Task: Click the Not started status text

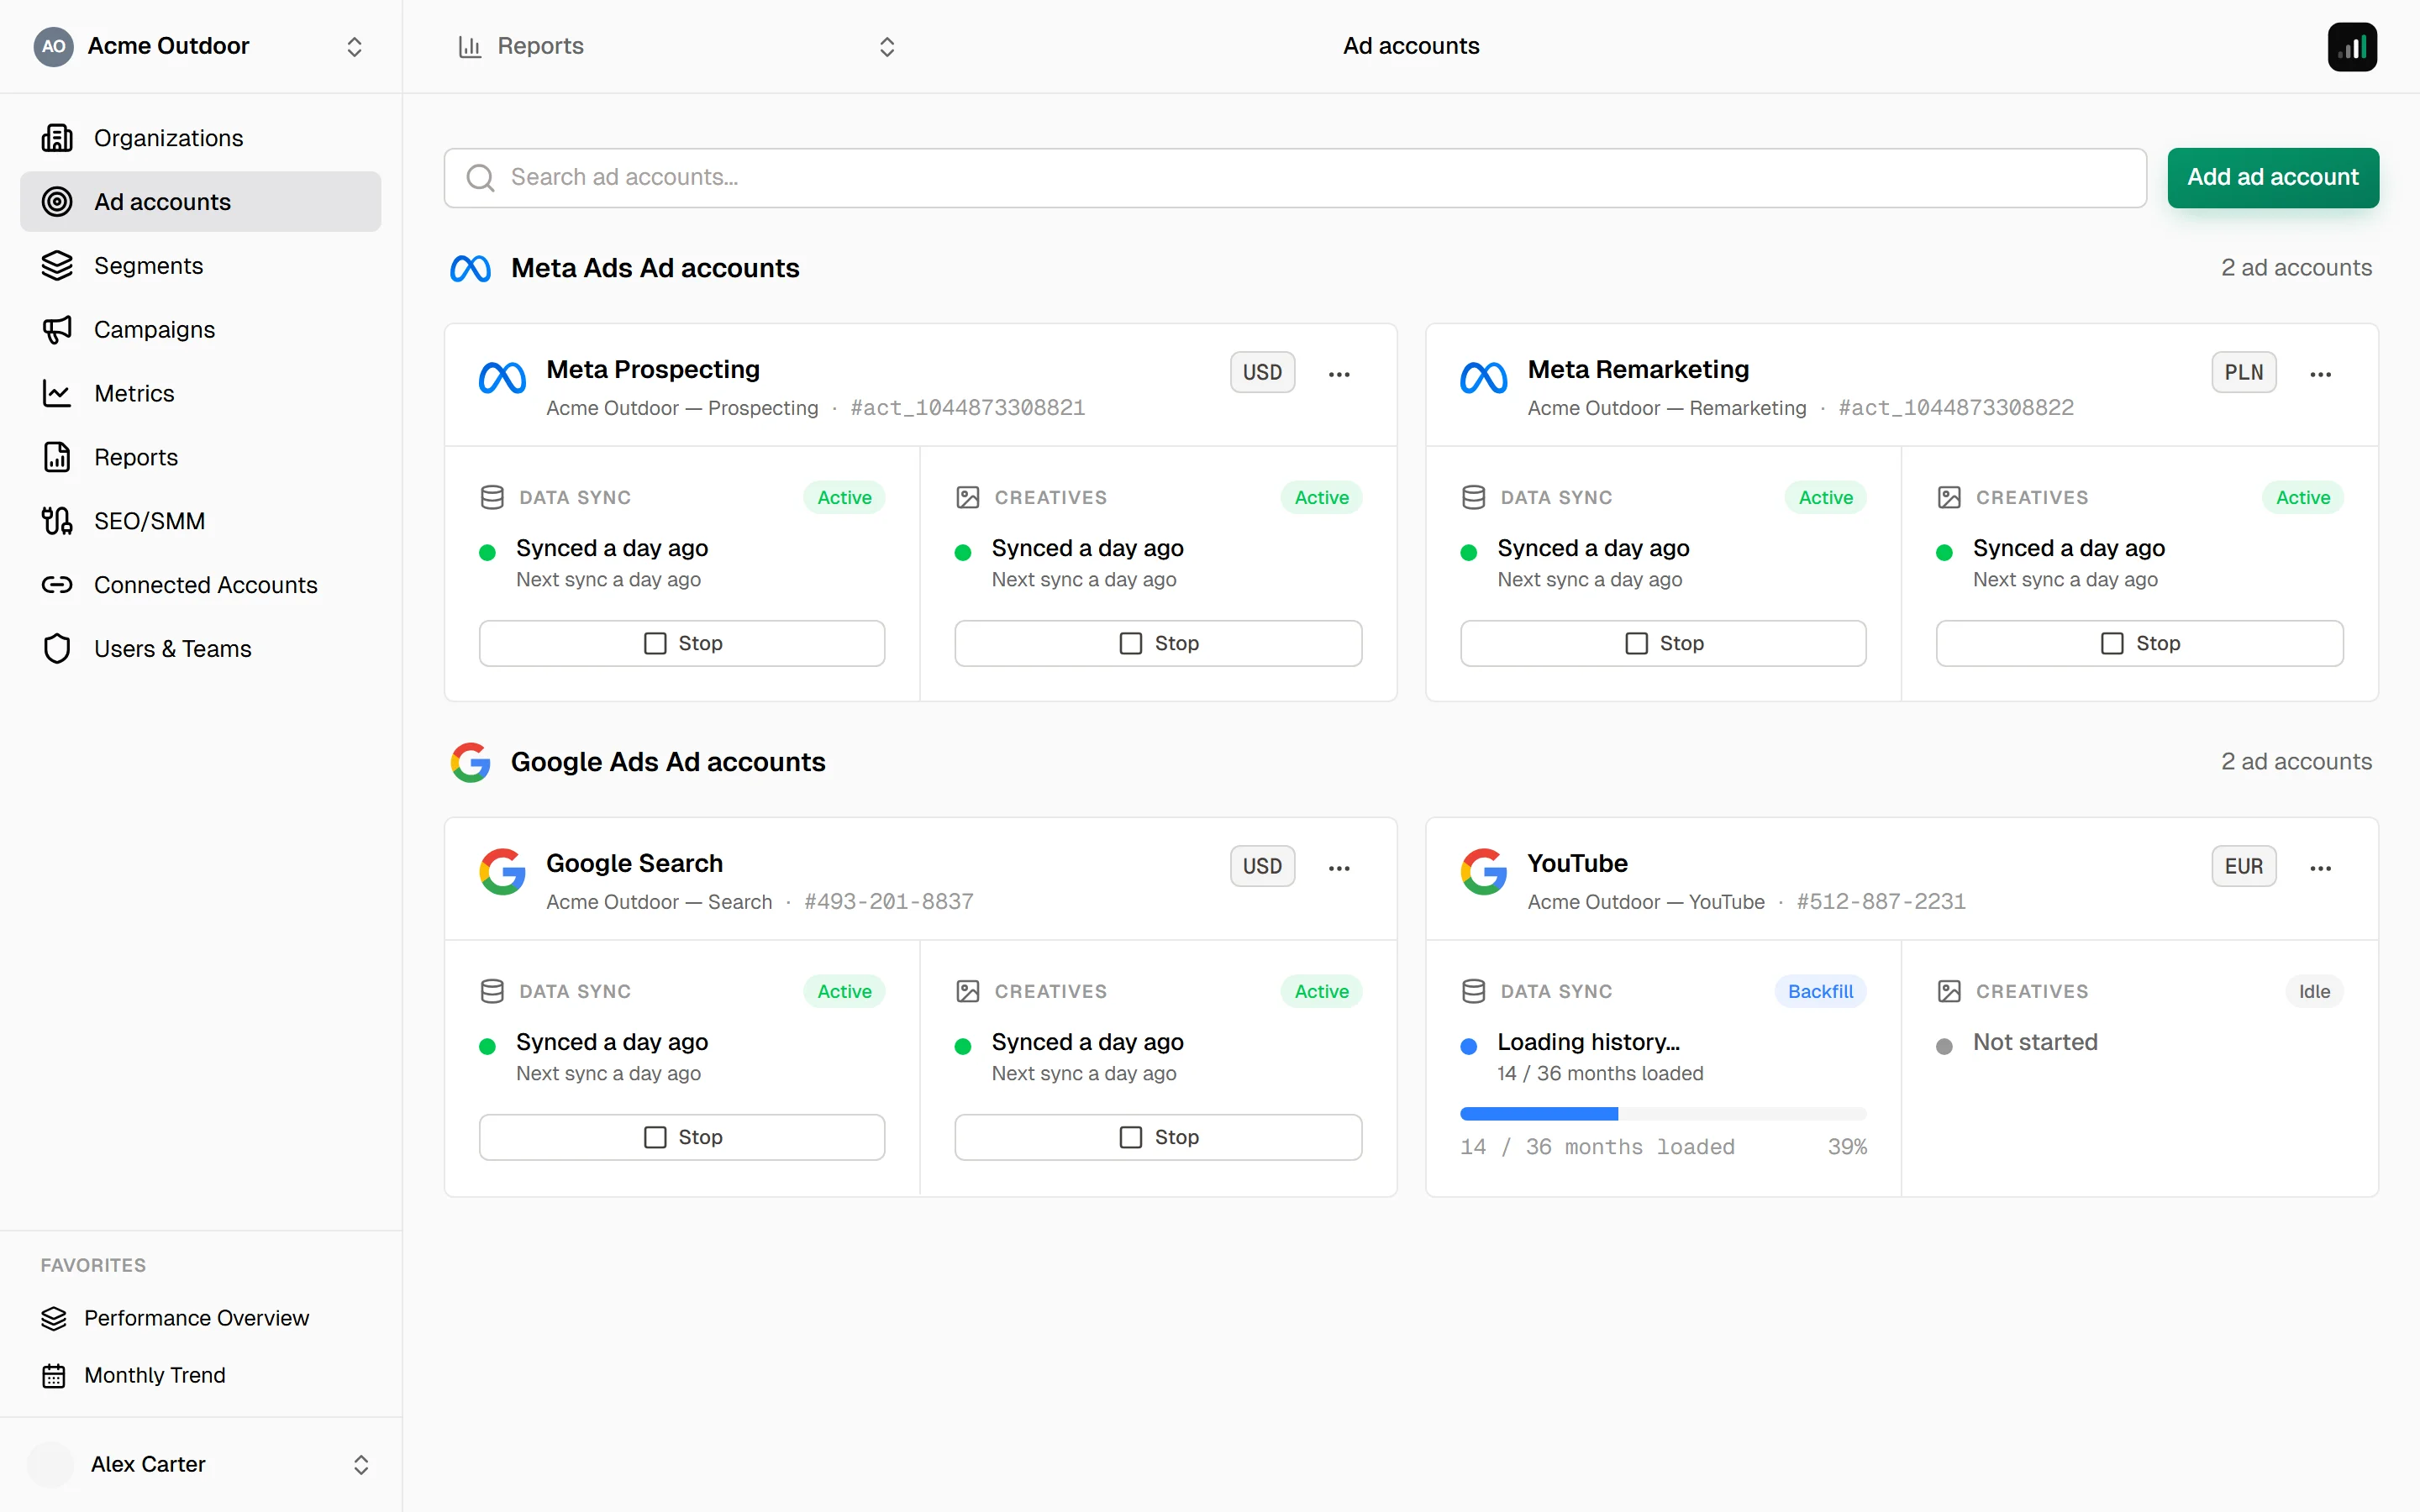Action: [2035, 1042]
